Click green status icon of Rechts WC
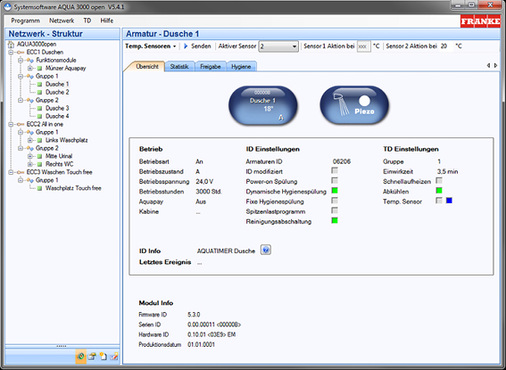Image resolution: width=506 pixels, height=370 pixels. click(x=40, y=164)
